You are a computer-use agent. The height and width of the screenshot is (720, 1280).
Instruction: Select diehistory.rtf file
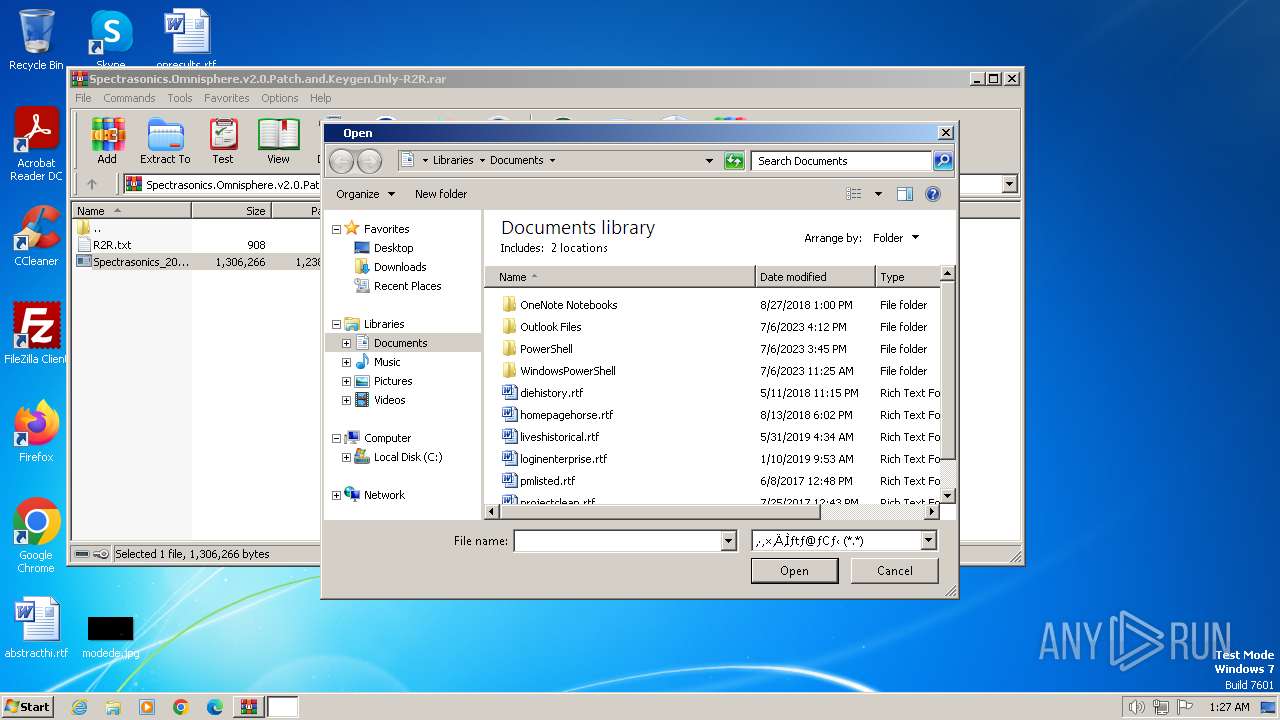point(551,393)
